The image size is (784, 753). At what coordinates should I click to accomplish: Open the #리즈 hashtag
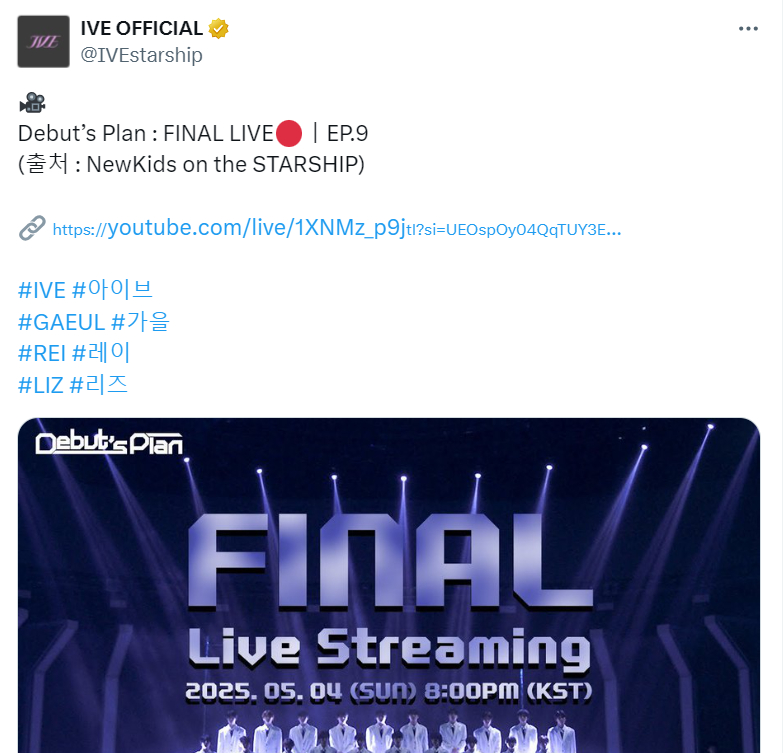point(99,385)
